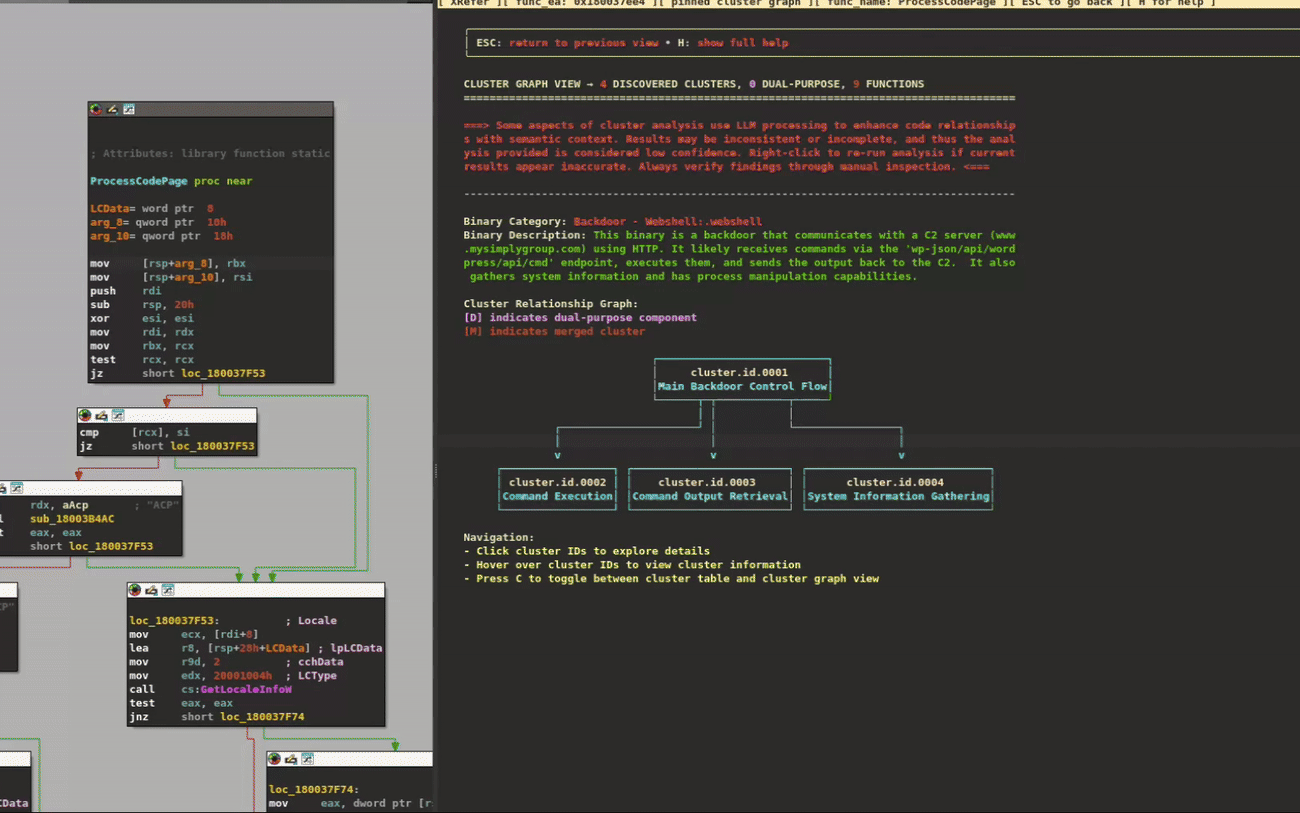Click the '[M] indicates merged cluster' legend
The image size is (1300, 813).
pos(554,332)
